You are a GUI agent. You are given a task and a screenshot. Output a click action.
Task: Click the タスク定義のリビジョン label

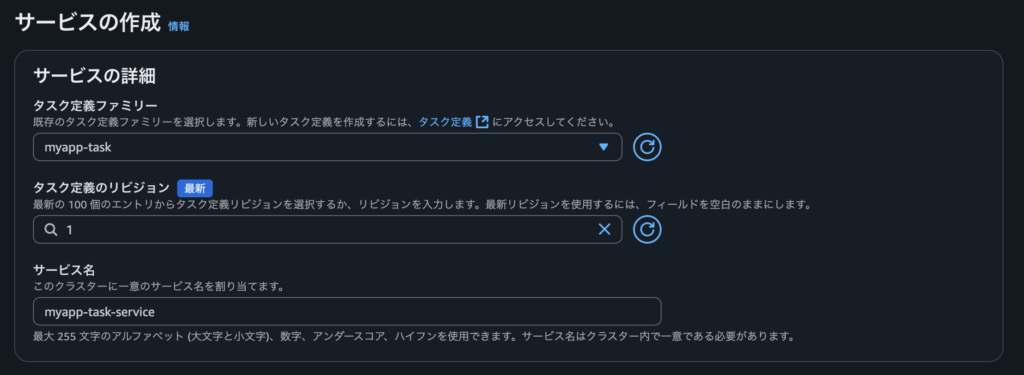pos(101,188)
